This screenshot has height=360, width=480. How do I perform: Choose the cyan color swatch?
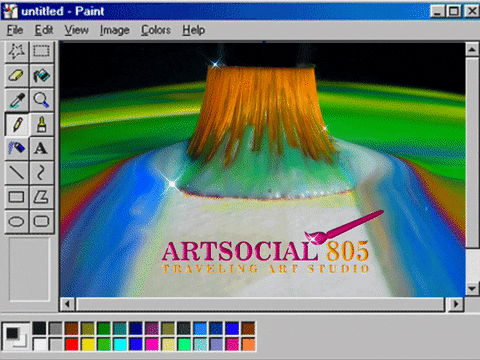pyautogui.click(x=120, y=344)
